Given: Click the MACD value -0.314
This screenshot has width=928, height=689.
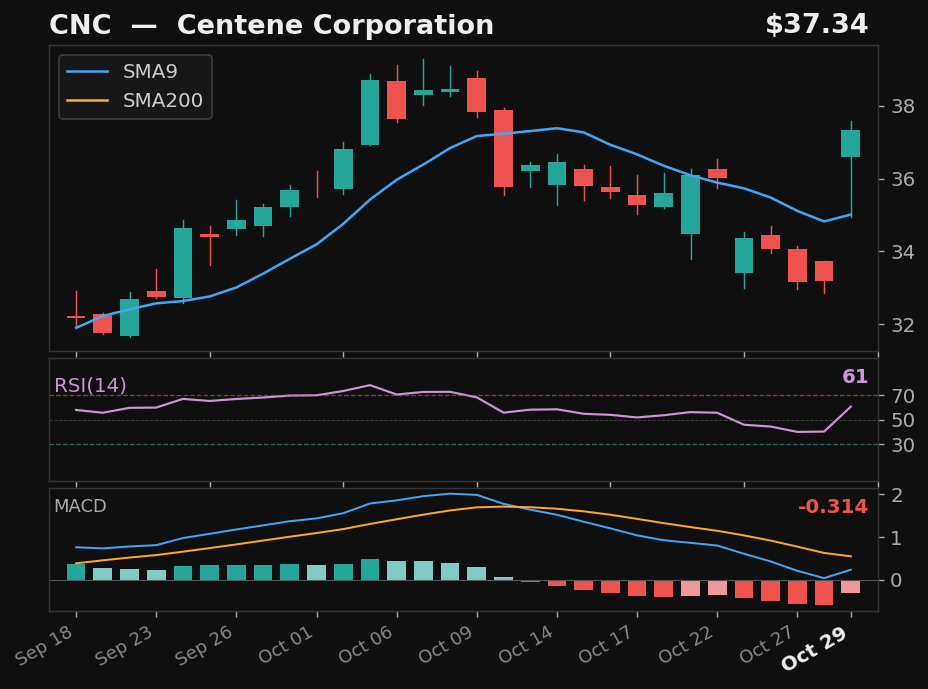Looking at the screenshot, I should [833, 507].
